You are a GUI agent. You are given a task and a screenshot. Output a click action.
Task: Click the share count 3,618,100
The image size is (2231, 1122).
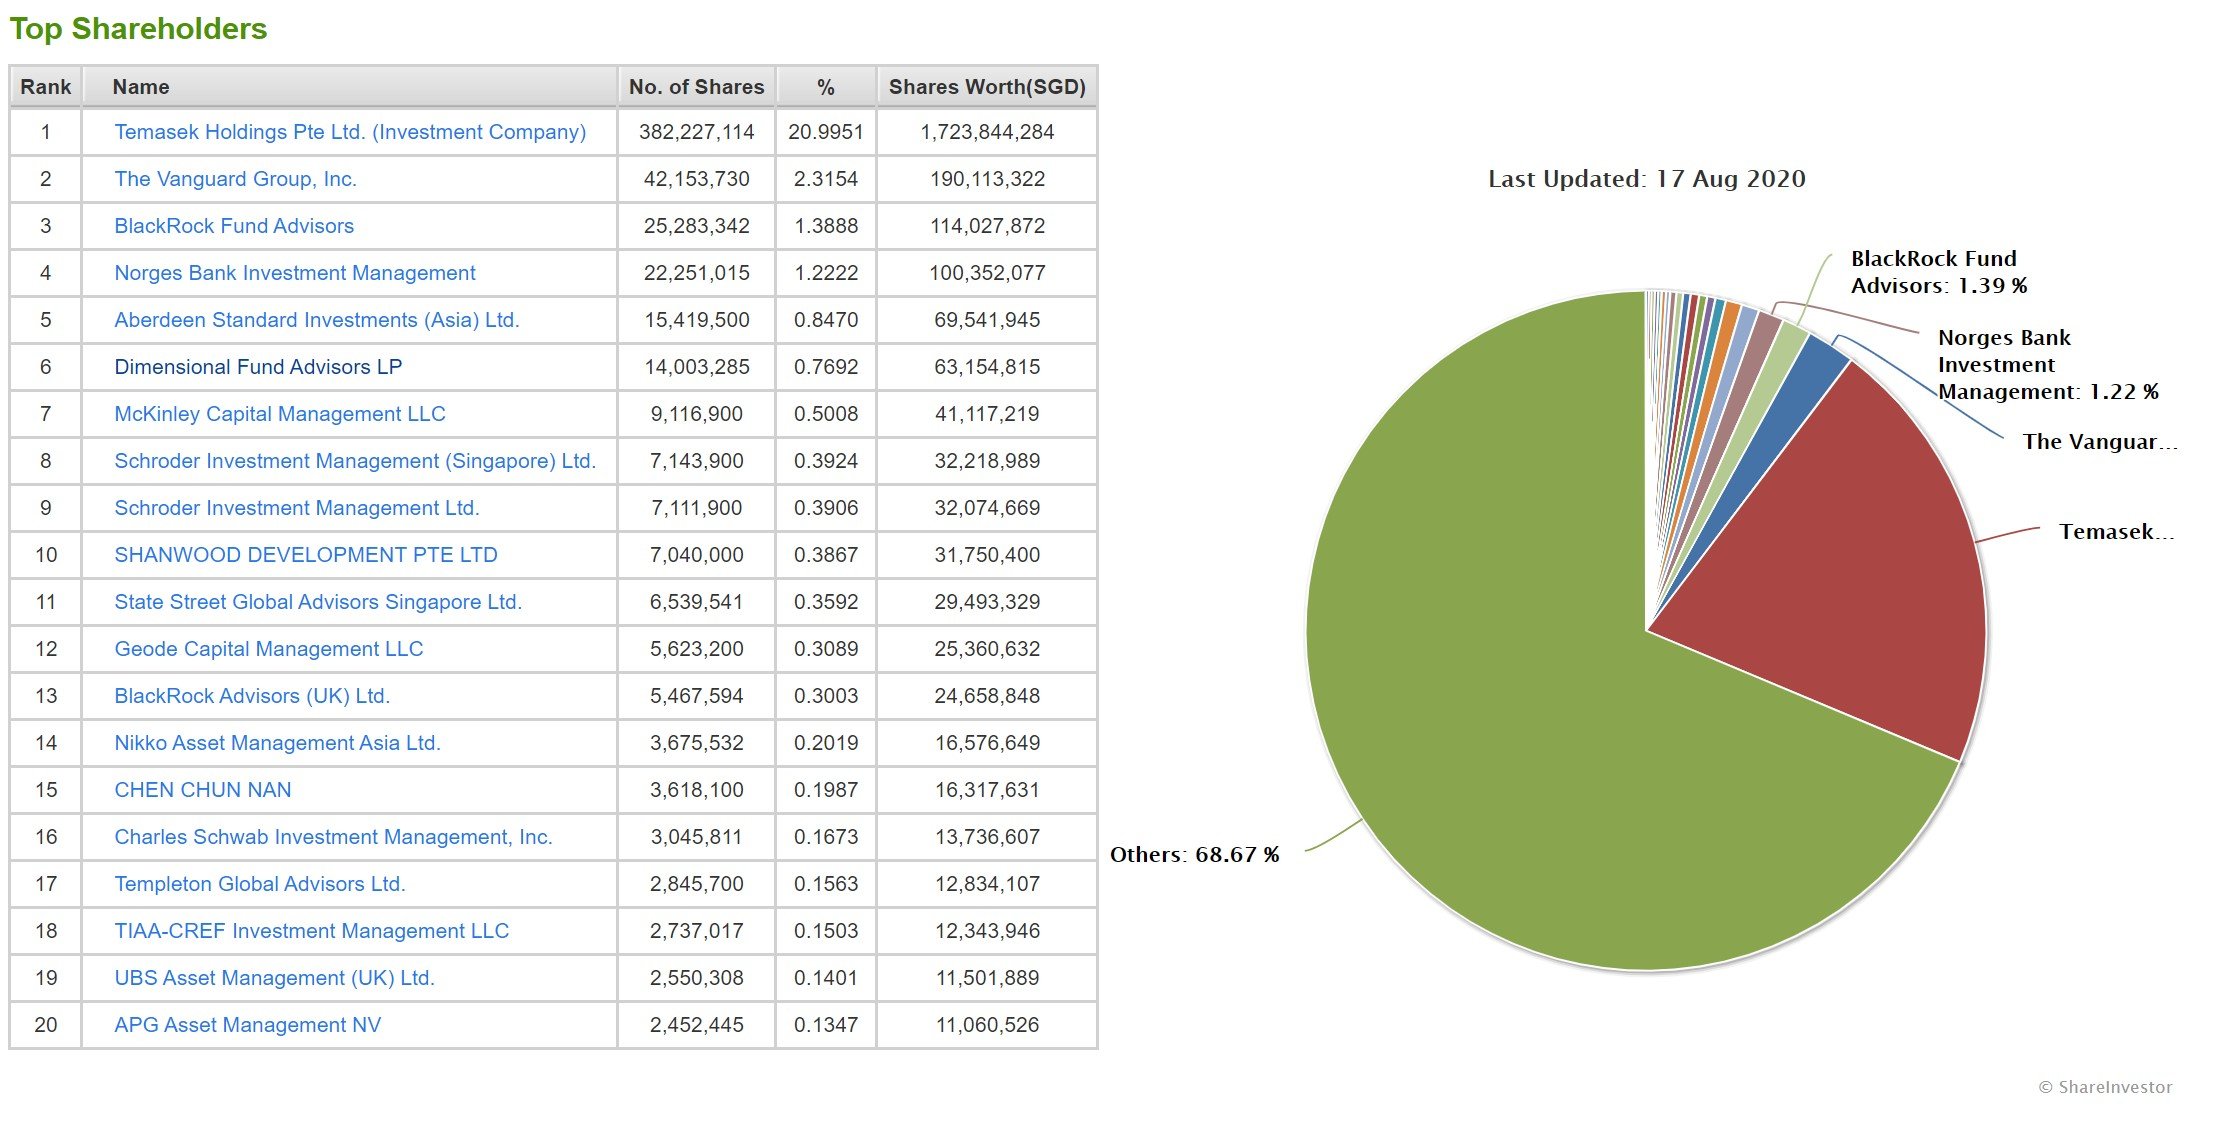(x=697, y=790)
